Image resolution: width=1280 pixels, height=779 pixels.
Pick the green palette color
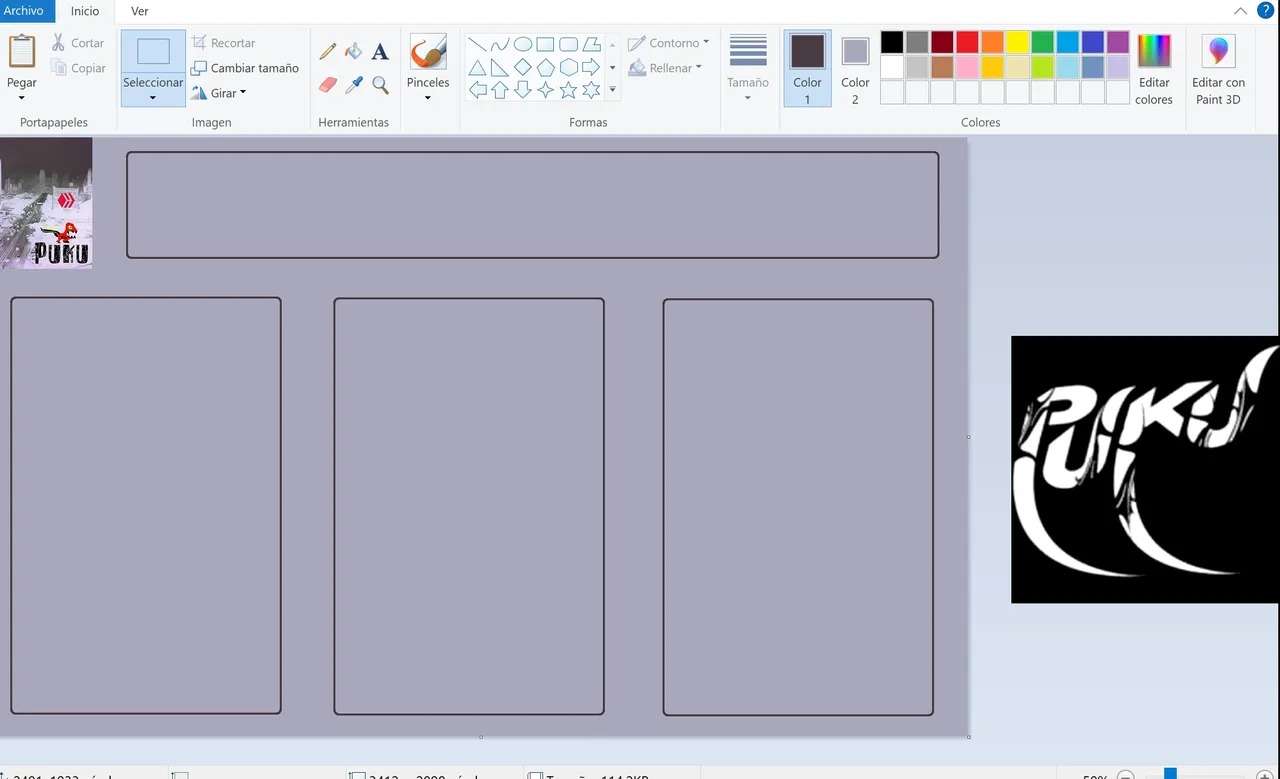(1042, 42)
